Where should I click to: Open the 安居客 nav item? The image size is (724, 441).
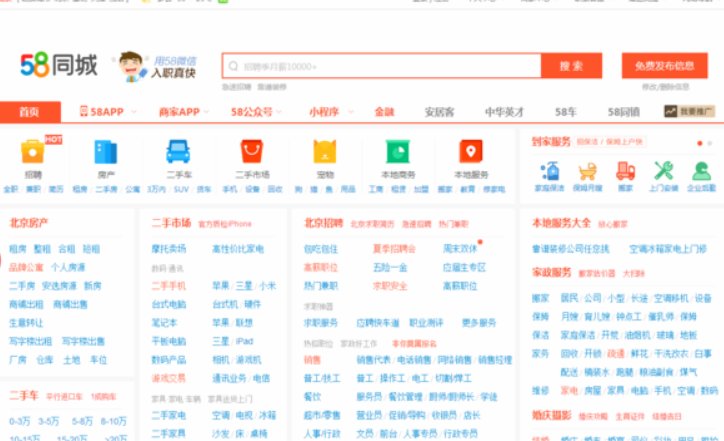[x=439, y=112]
